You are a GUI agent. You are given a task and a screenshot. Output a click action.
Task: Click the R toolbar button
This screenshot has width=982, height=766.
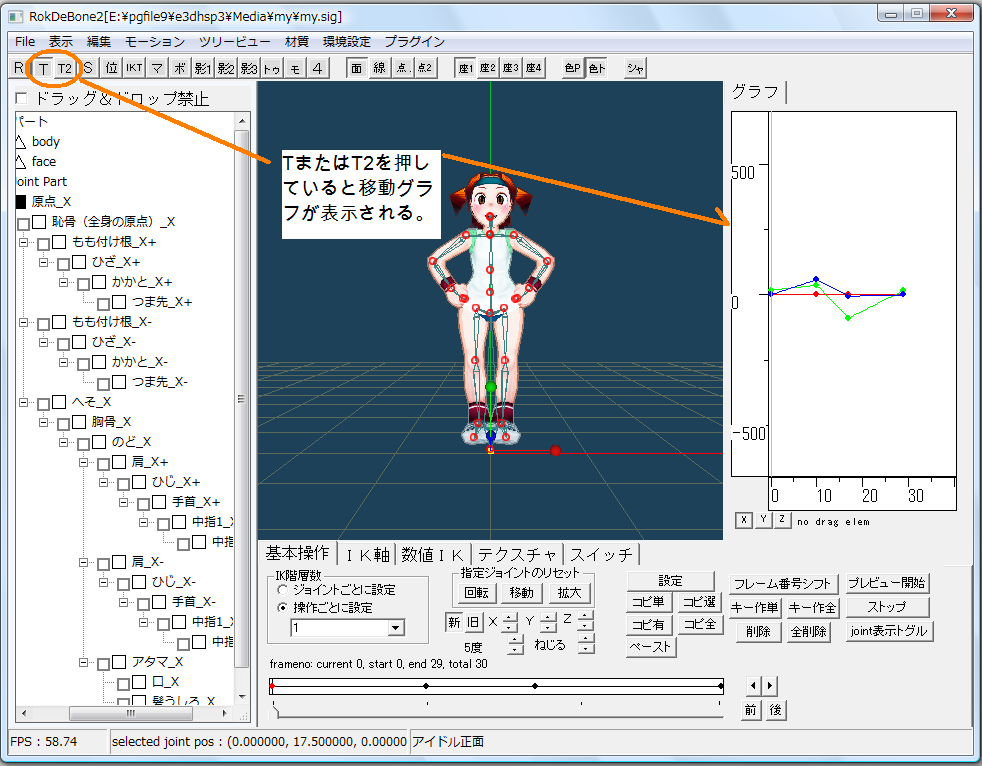point(18,68)
